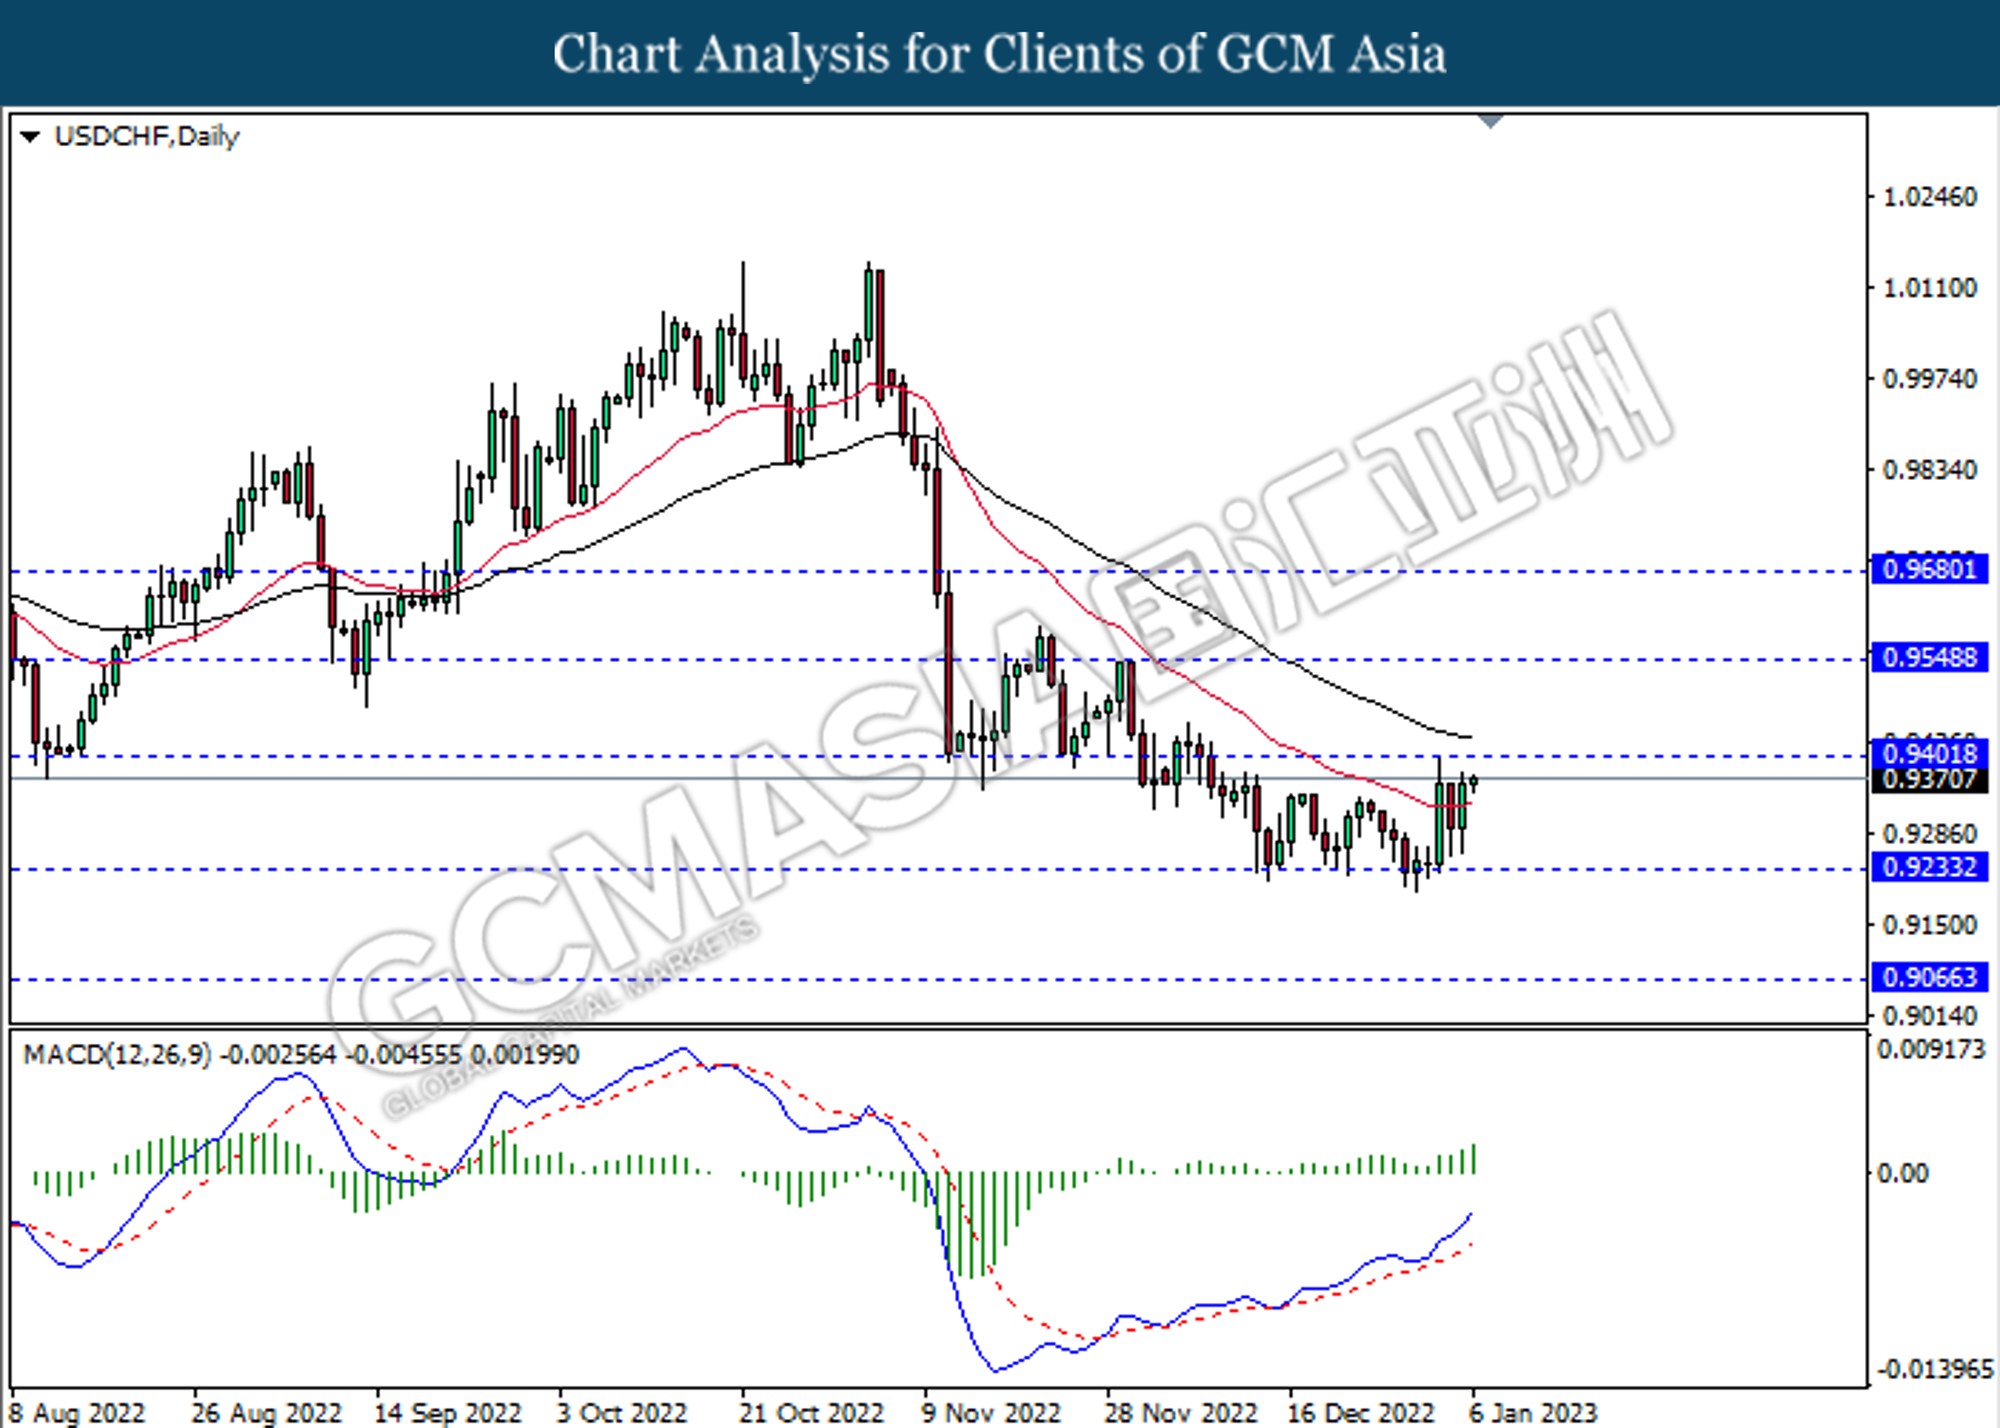The image size is (2000, 1428).
Task: Click the 1.01100 price axis value
Action: (x=1930, y=288)
